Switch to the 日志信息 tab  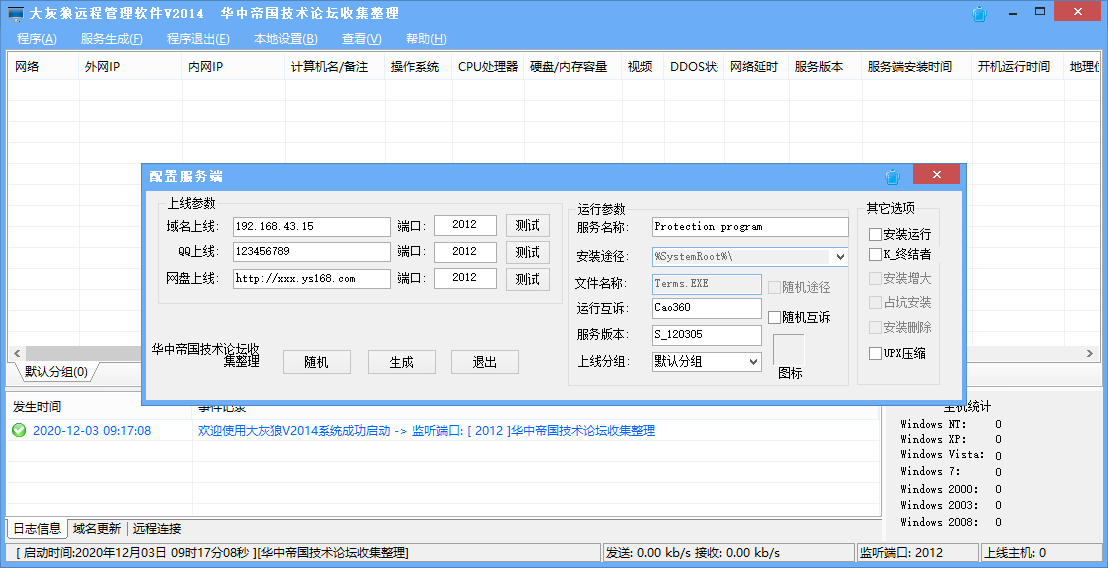[x=37, y=528]
